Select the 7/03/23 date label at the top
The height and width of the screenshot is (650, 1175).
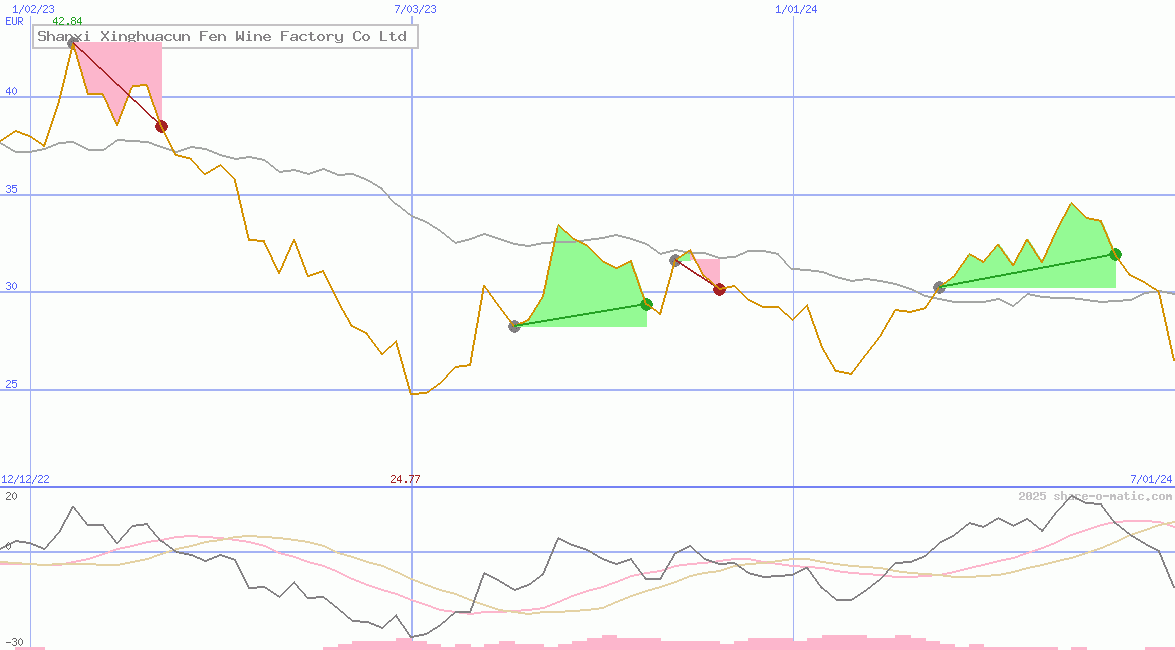[x=416, y=9]
